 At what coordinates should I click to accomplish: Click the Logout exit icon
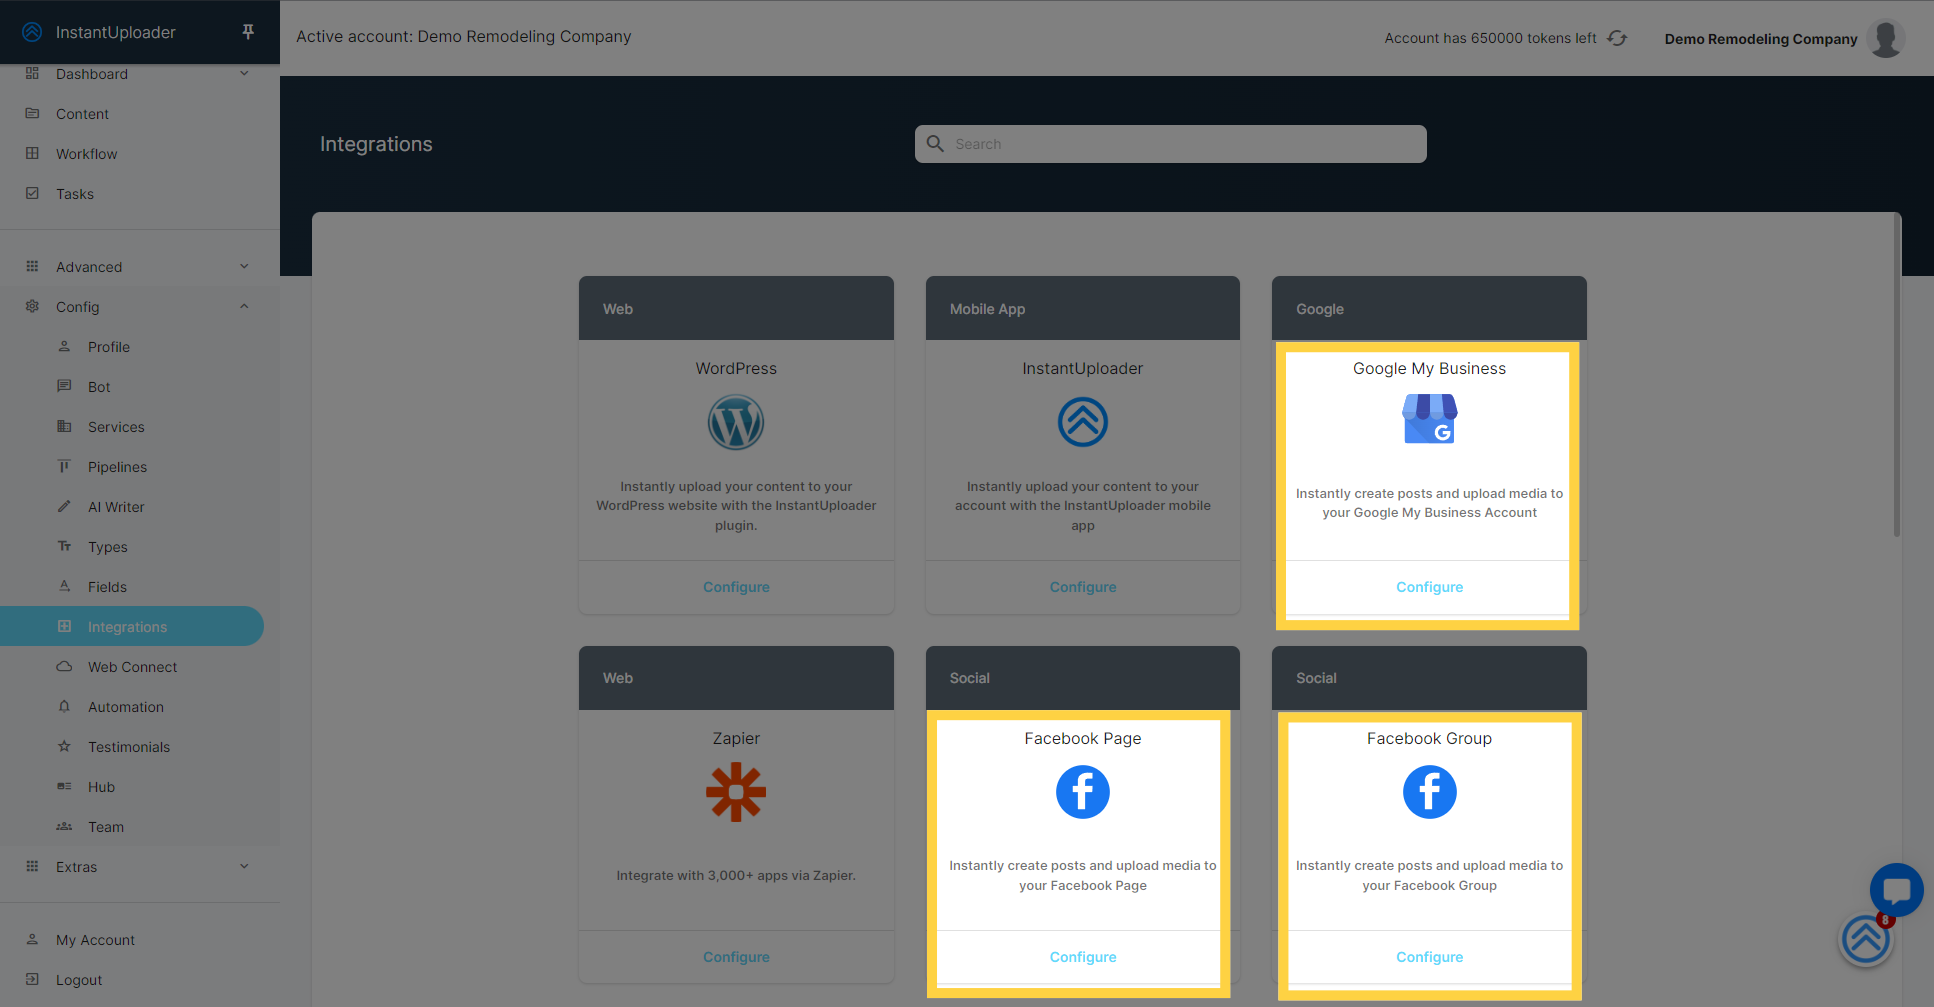(32, 979)
